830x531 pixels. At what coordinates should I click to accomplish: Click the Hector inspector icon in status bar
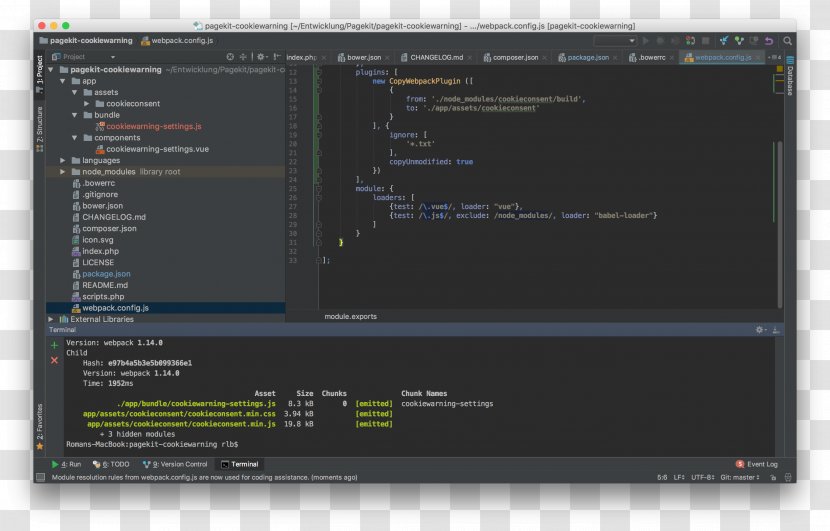788,478
